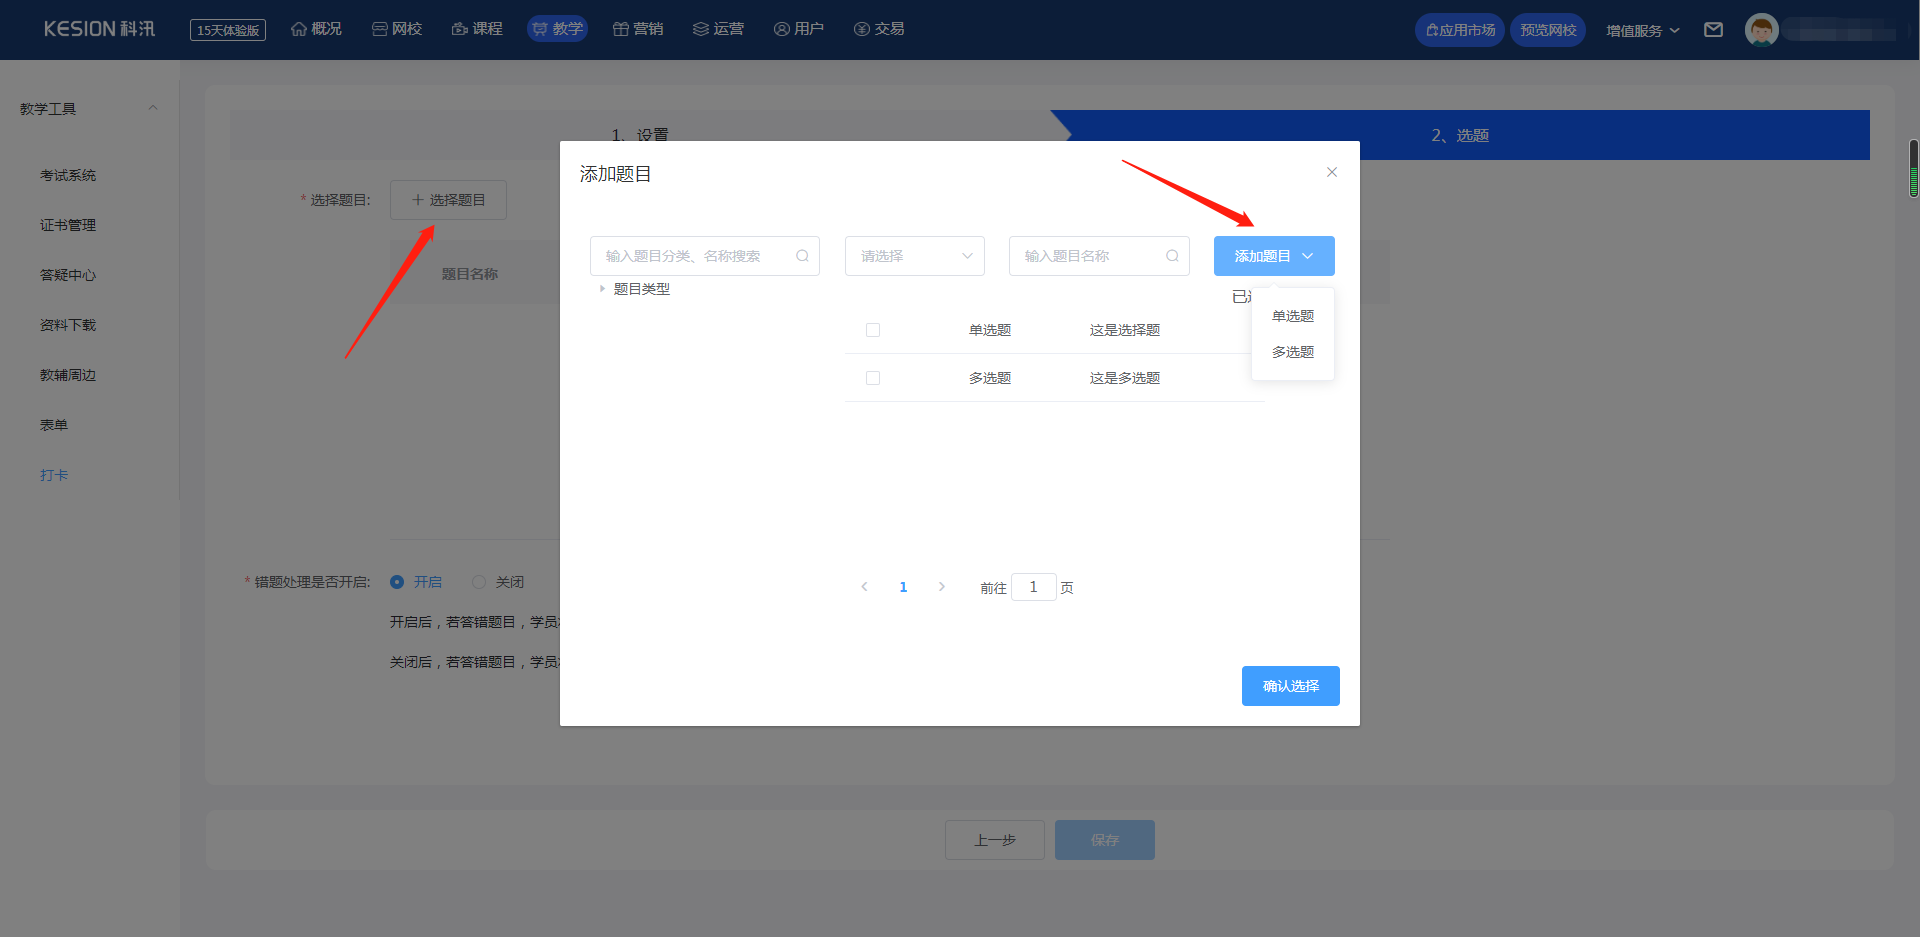Choose 单选题 from the dropdown menu
Image resolution: width=1920 pixels, height=937 pixels.
(1293, 316)
